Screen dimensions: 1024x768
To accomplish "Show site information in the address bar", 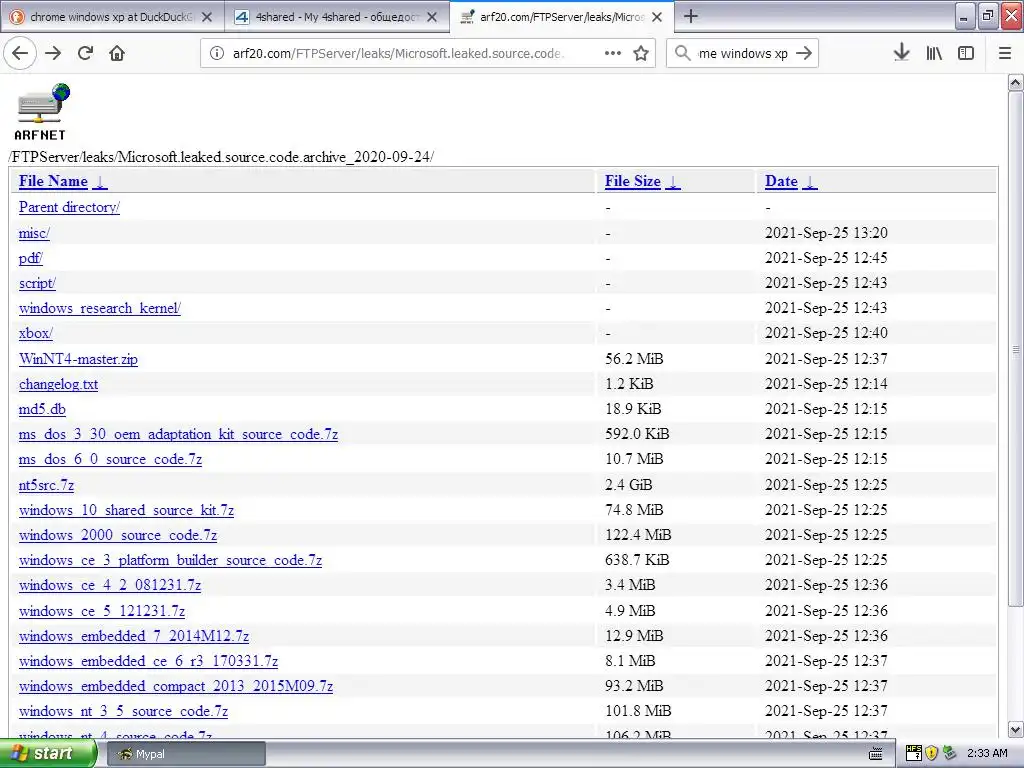I will pyautogui.click(x=217, y=53).
